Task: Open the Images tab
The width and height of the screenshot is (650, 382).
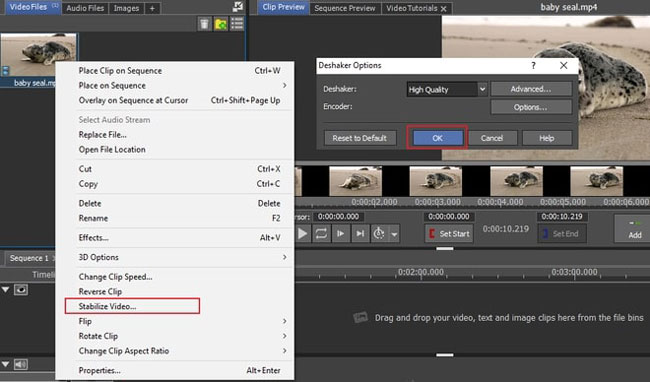Action: [x=126, y=8]
